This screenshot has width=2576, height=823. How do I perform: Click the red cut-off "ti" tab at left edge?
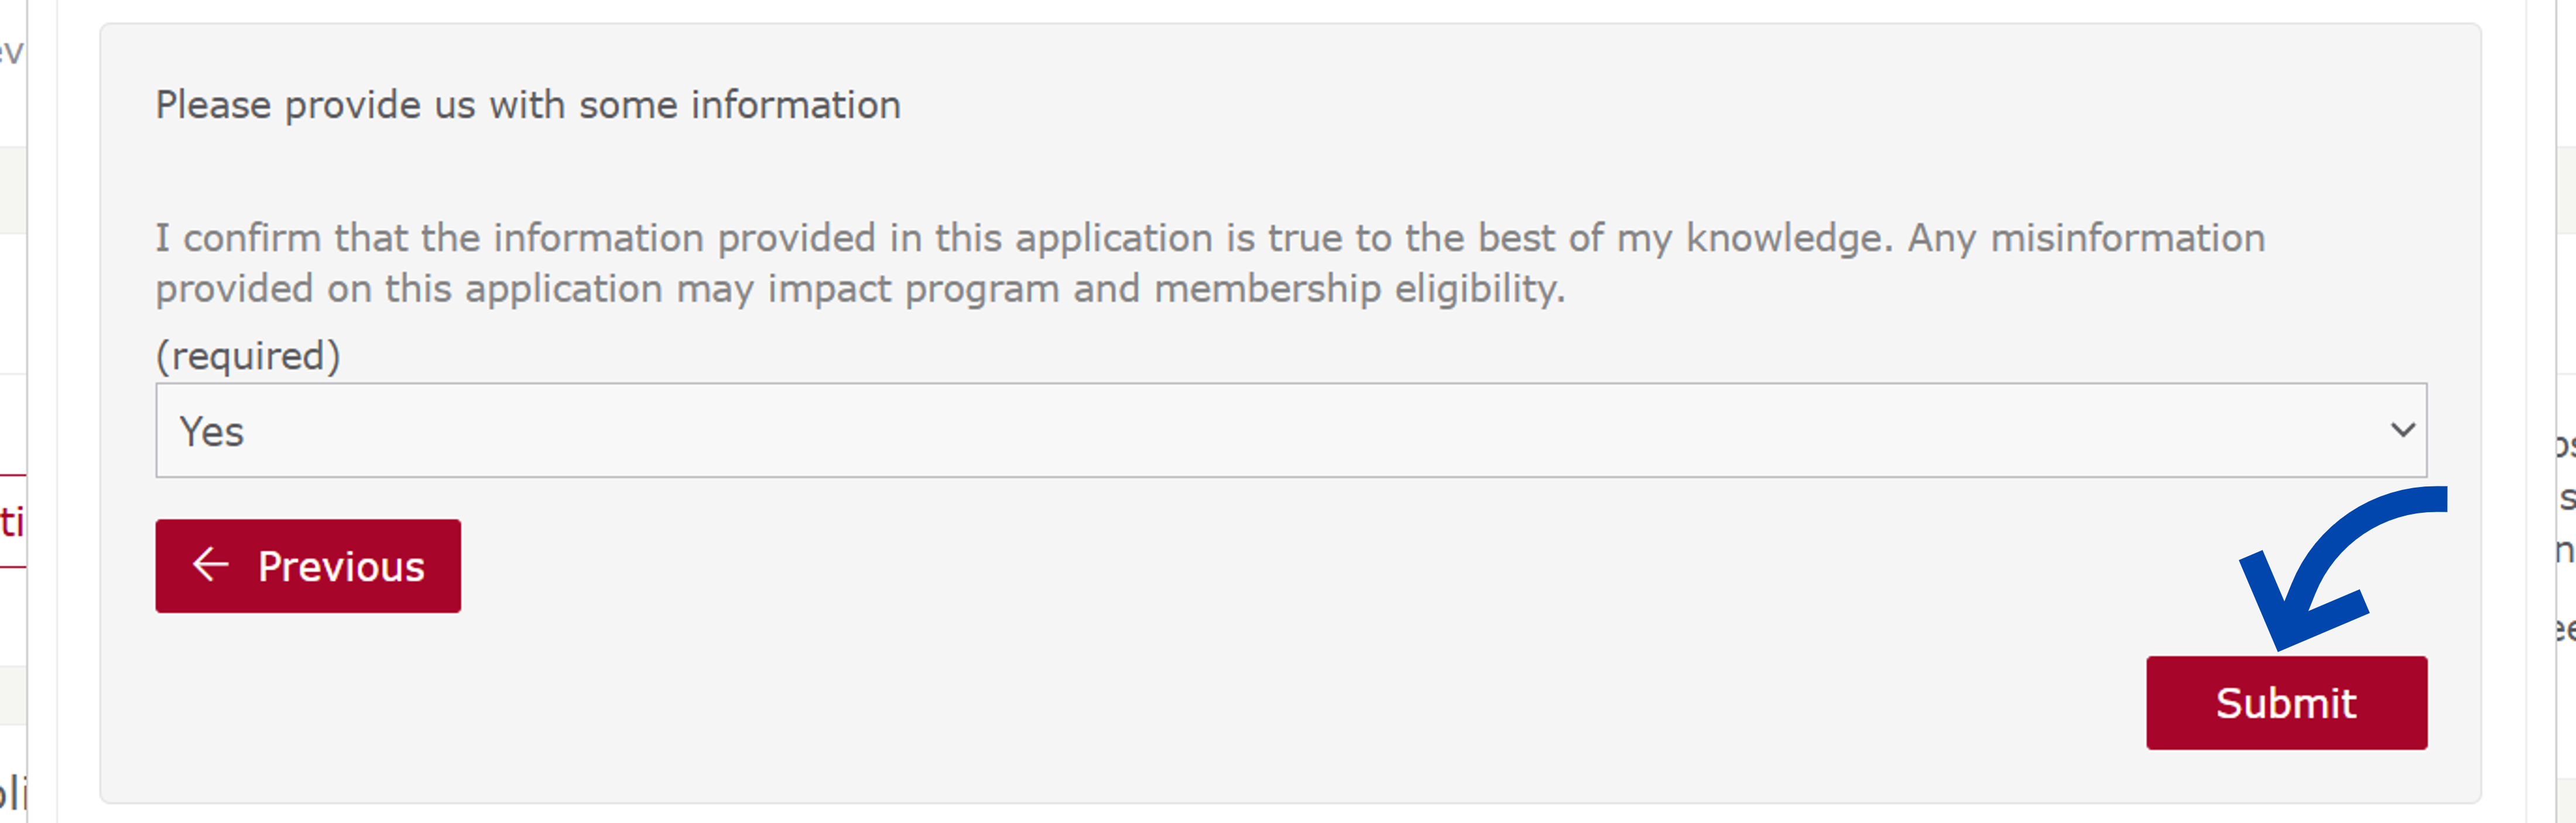[12, 521]
